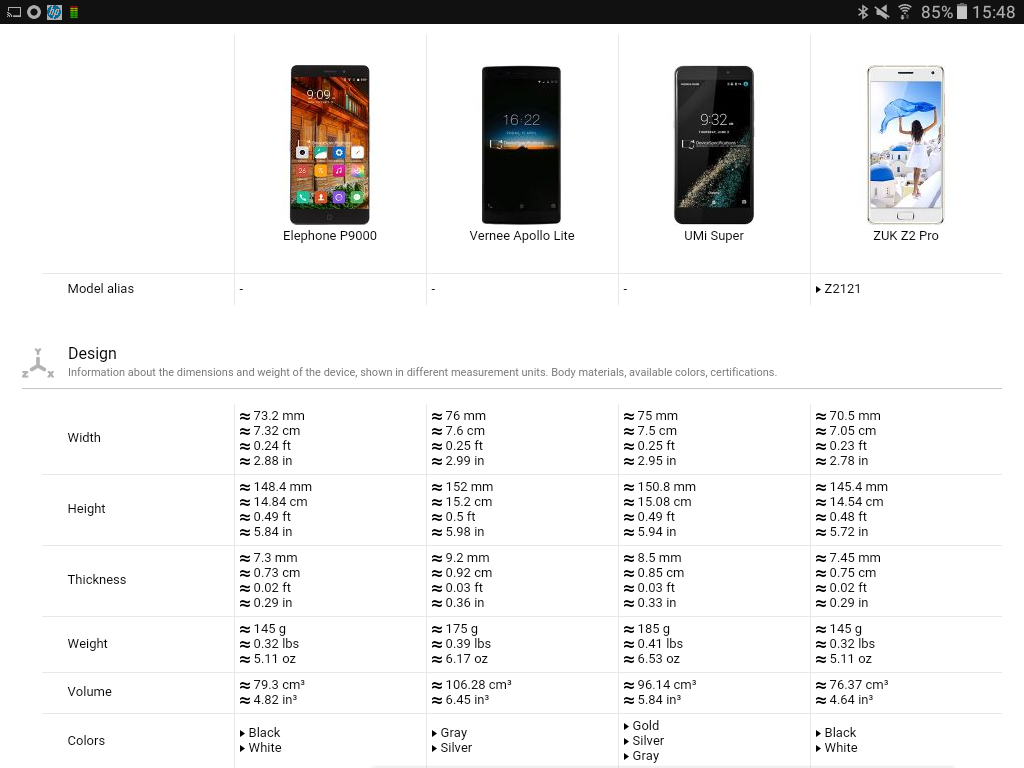Tap the muted sound status icon

pyautogui.click(x=882, y=12)
